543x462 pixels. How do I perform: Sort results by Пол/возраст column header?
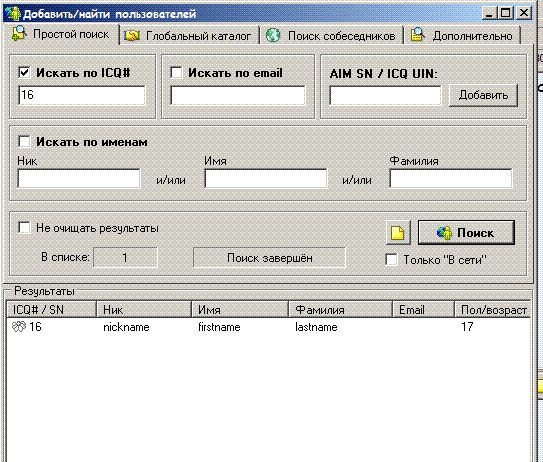(492, 309)
